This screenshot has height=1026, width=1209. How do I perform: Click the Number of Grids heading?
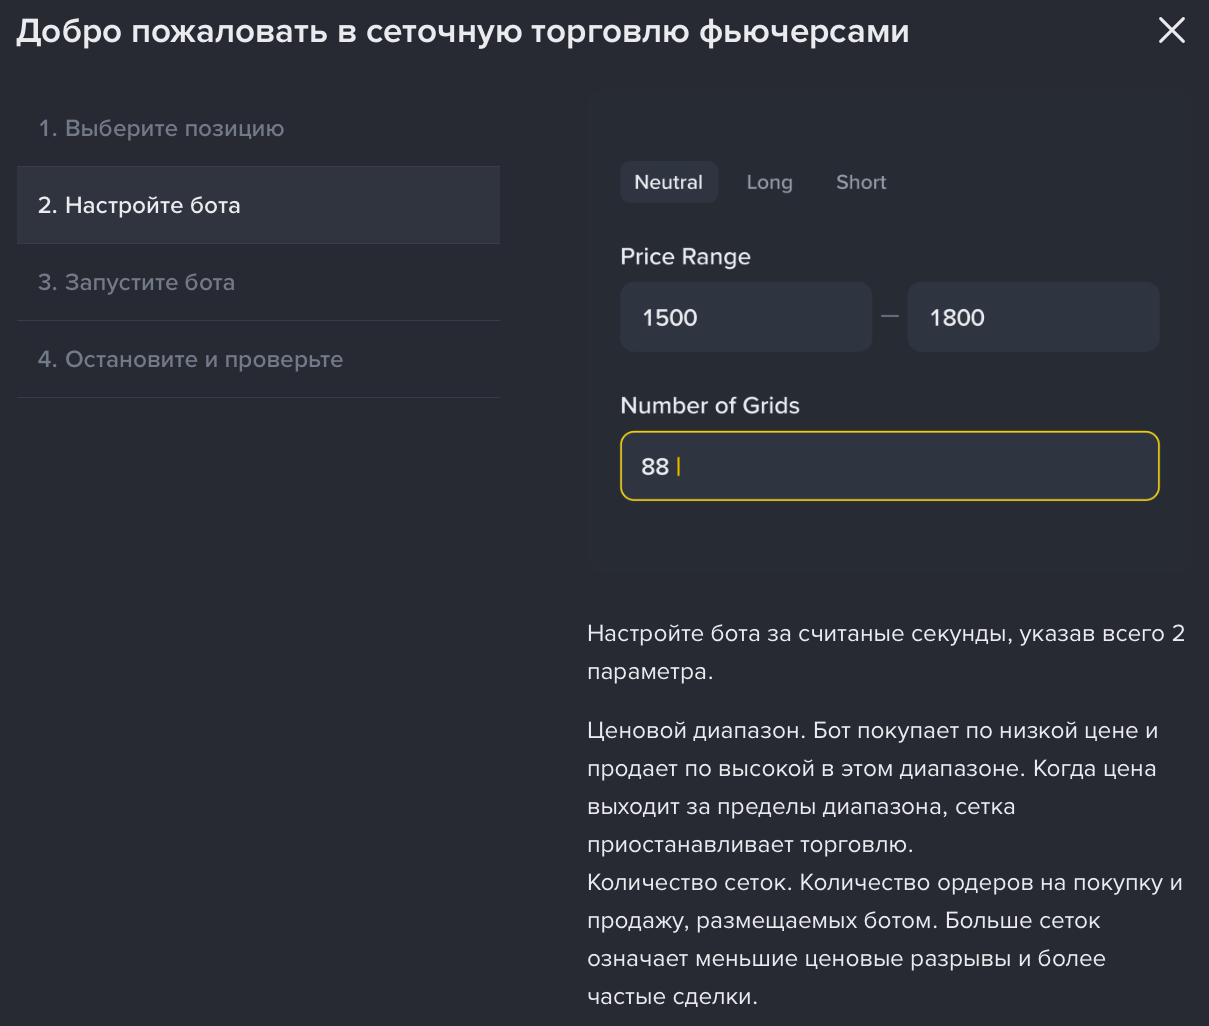click(710, 405)
